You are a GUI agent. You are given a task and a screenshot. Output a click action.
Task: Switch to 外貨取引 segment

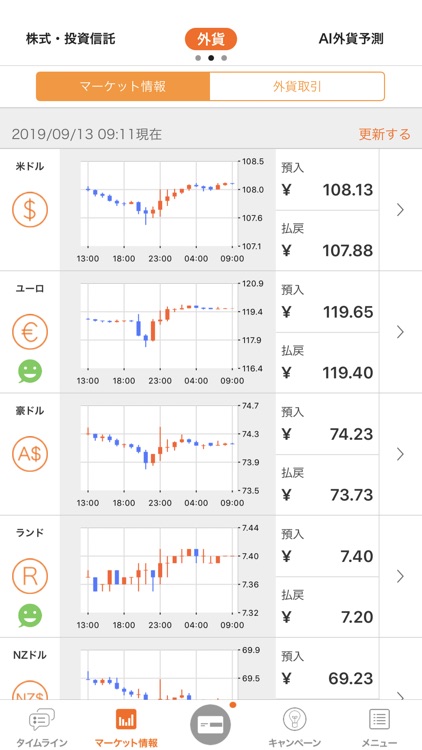297,87
